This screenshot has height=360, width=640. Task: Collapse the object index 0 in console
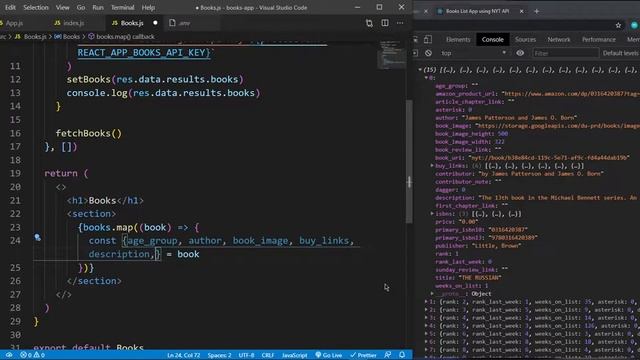click(x=426, y=78)
